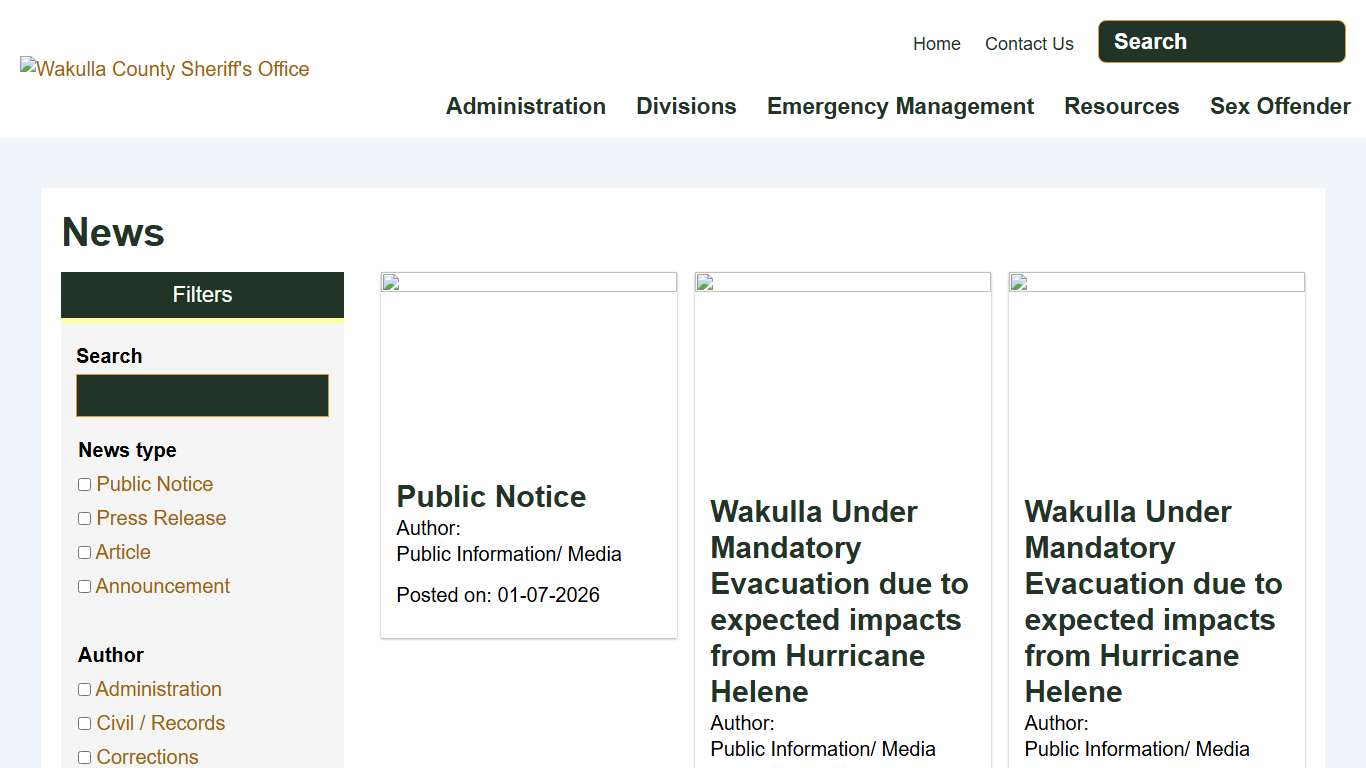
Task: Open the Resources menu
Action: tap(1121, 106)
